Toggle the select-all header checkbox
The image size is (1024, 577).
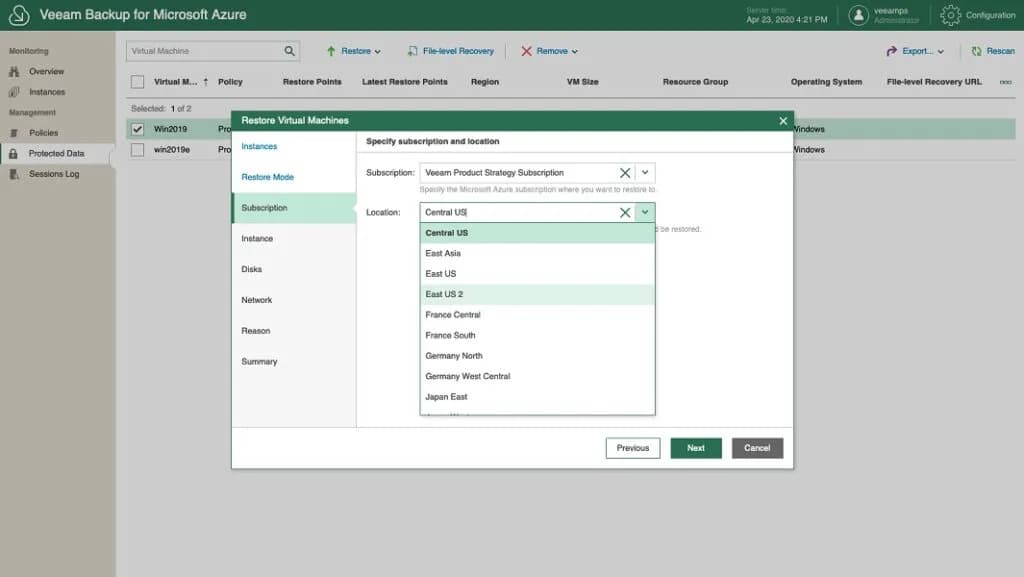coord(137,82)
